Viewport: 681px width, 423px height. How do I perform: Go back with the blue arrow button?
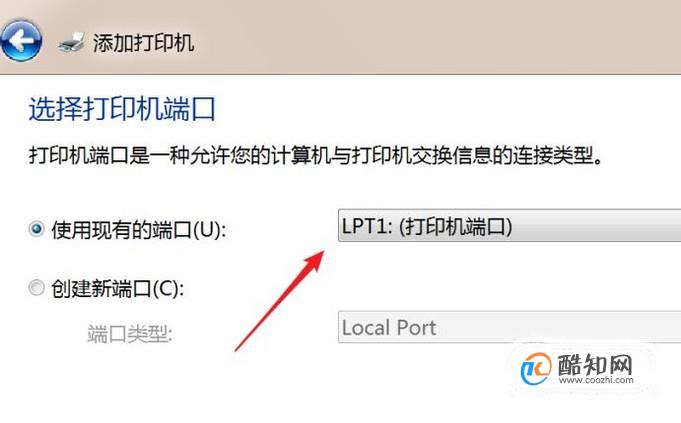[21, 40]
